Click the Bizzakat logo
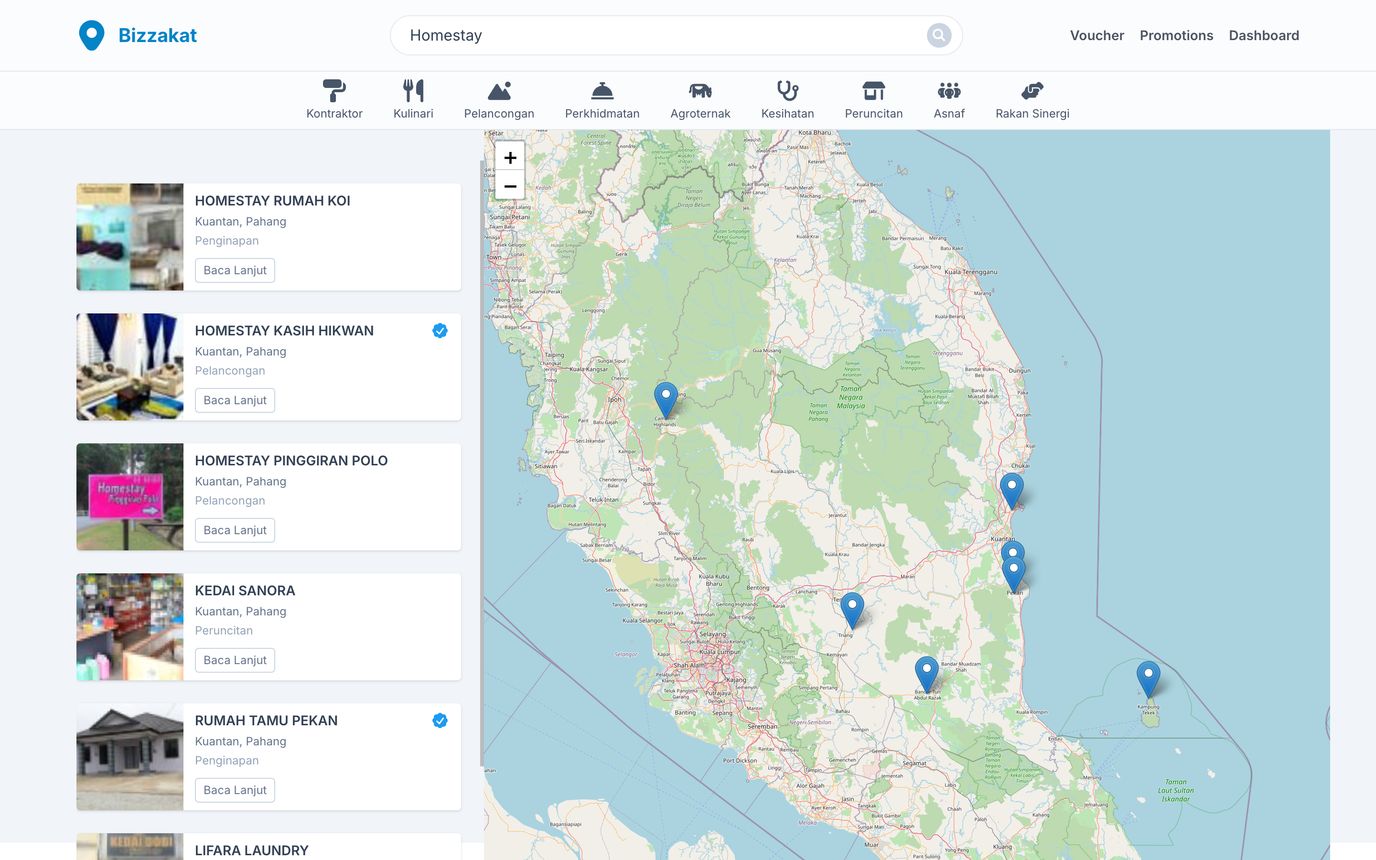 click(138, 36)
